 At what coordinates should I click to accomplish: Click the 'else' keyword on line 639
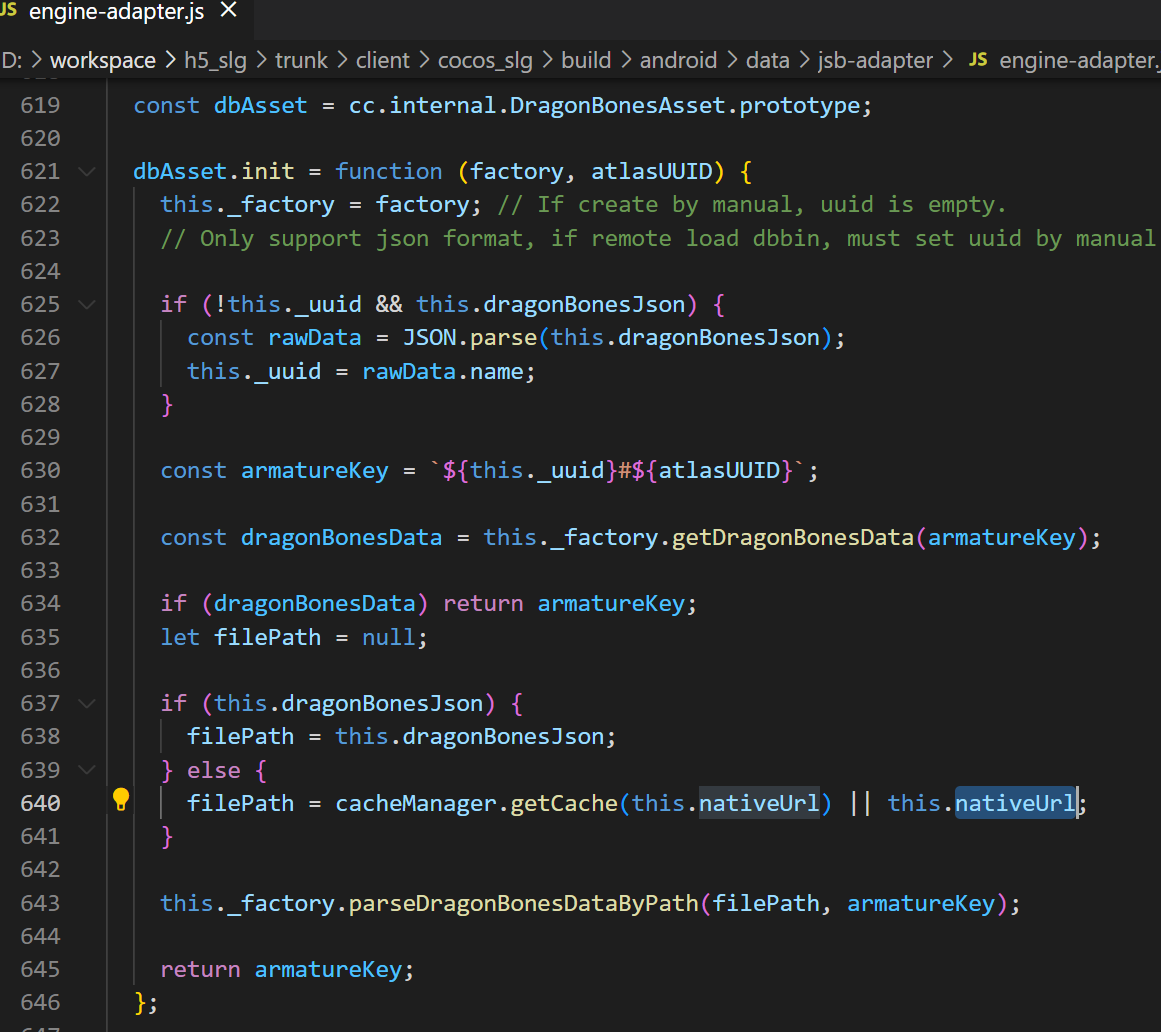[214, 771]
